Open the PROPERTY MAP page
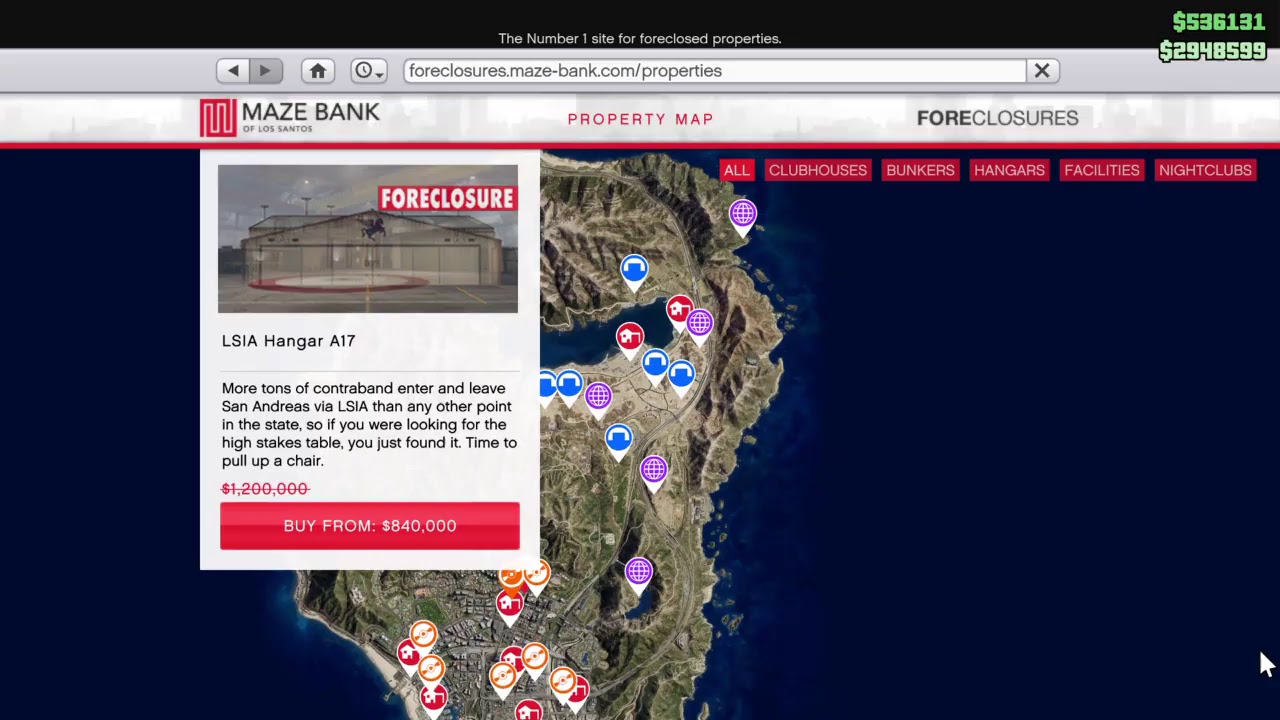Screen dimensions: 1280x720 pos(641,119)
